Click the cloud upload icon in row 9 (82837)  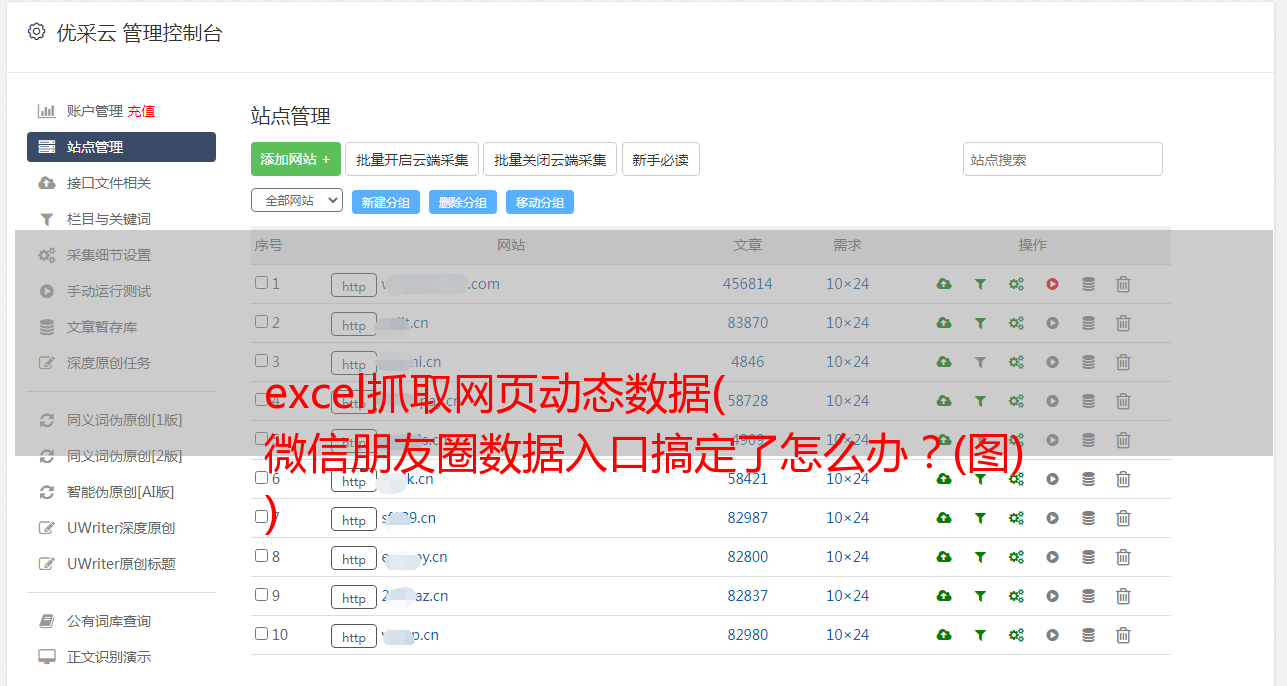pyautogui.click(x=943, y=596)
